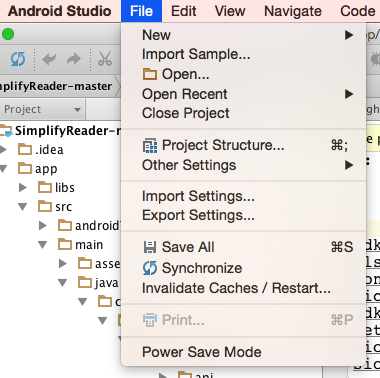Select Close Project
The height and width of the screenshot is (378, 380).
244,113
